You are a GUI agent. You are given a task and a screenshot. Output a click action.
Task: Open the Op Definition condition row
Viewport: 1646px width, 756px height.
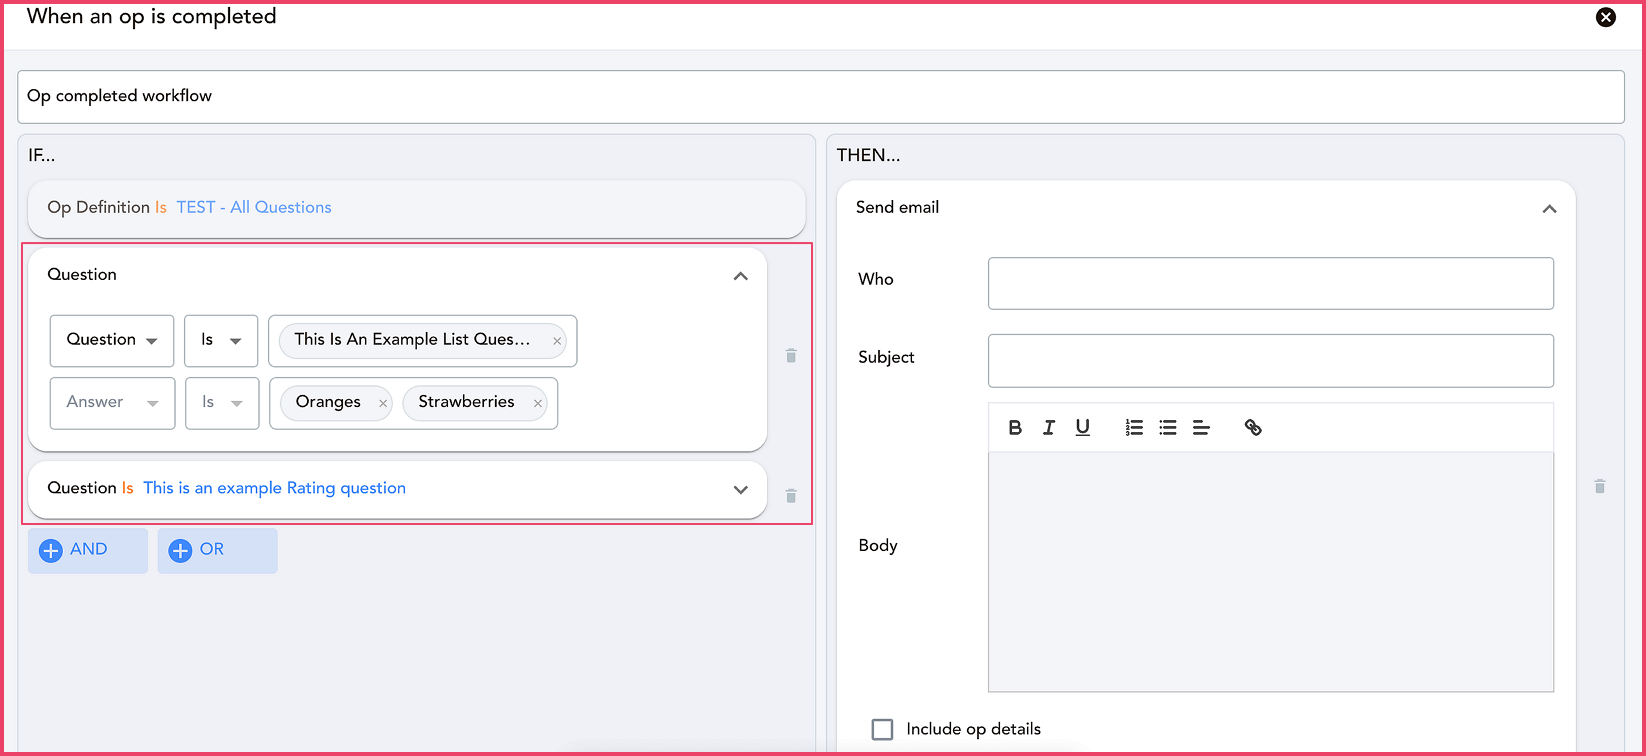pos(416,208)
